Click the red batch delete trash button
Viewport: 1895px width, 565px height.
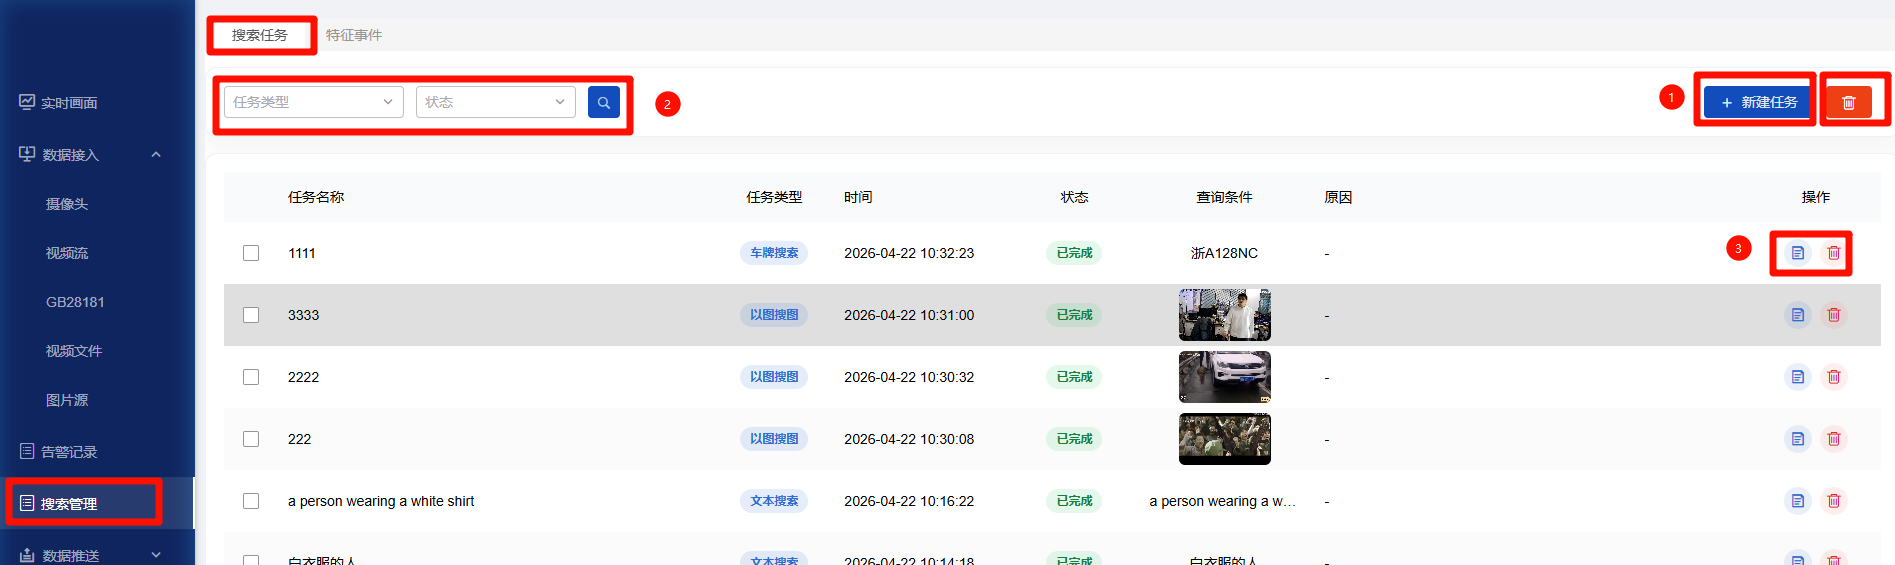[x=1849, y=102]
